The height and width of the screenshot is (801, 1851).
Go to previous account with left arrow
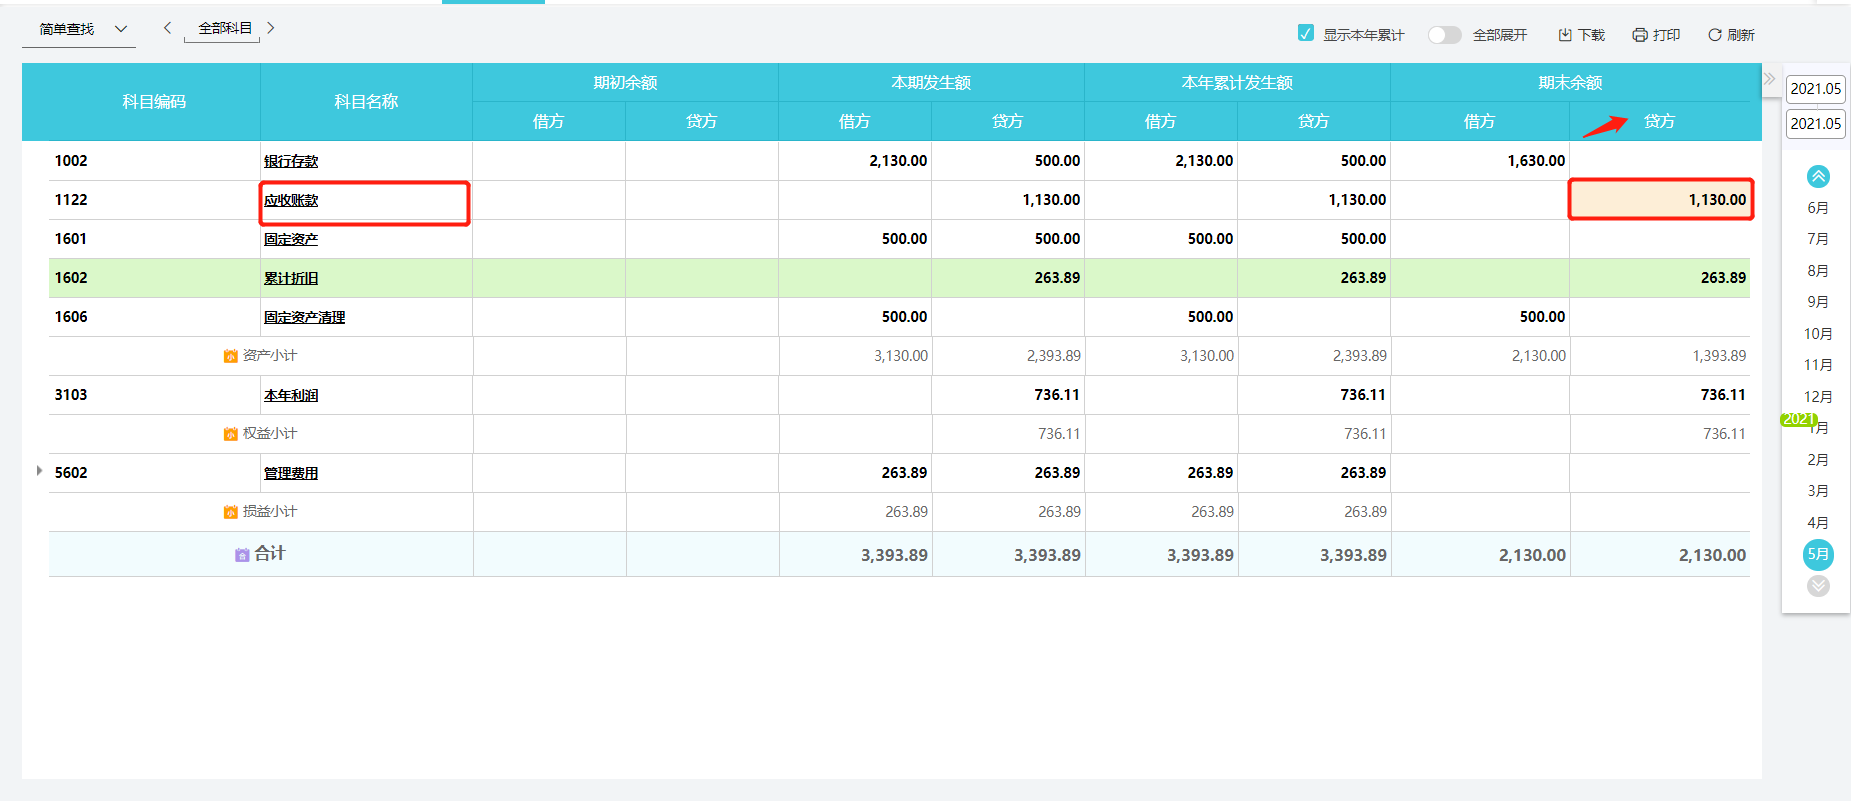[168, 28]
